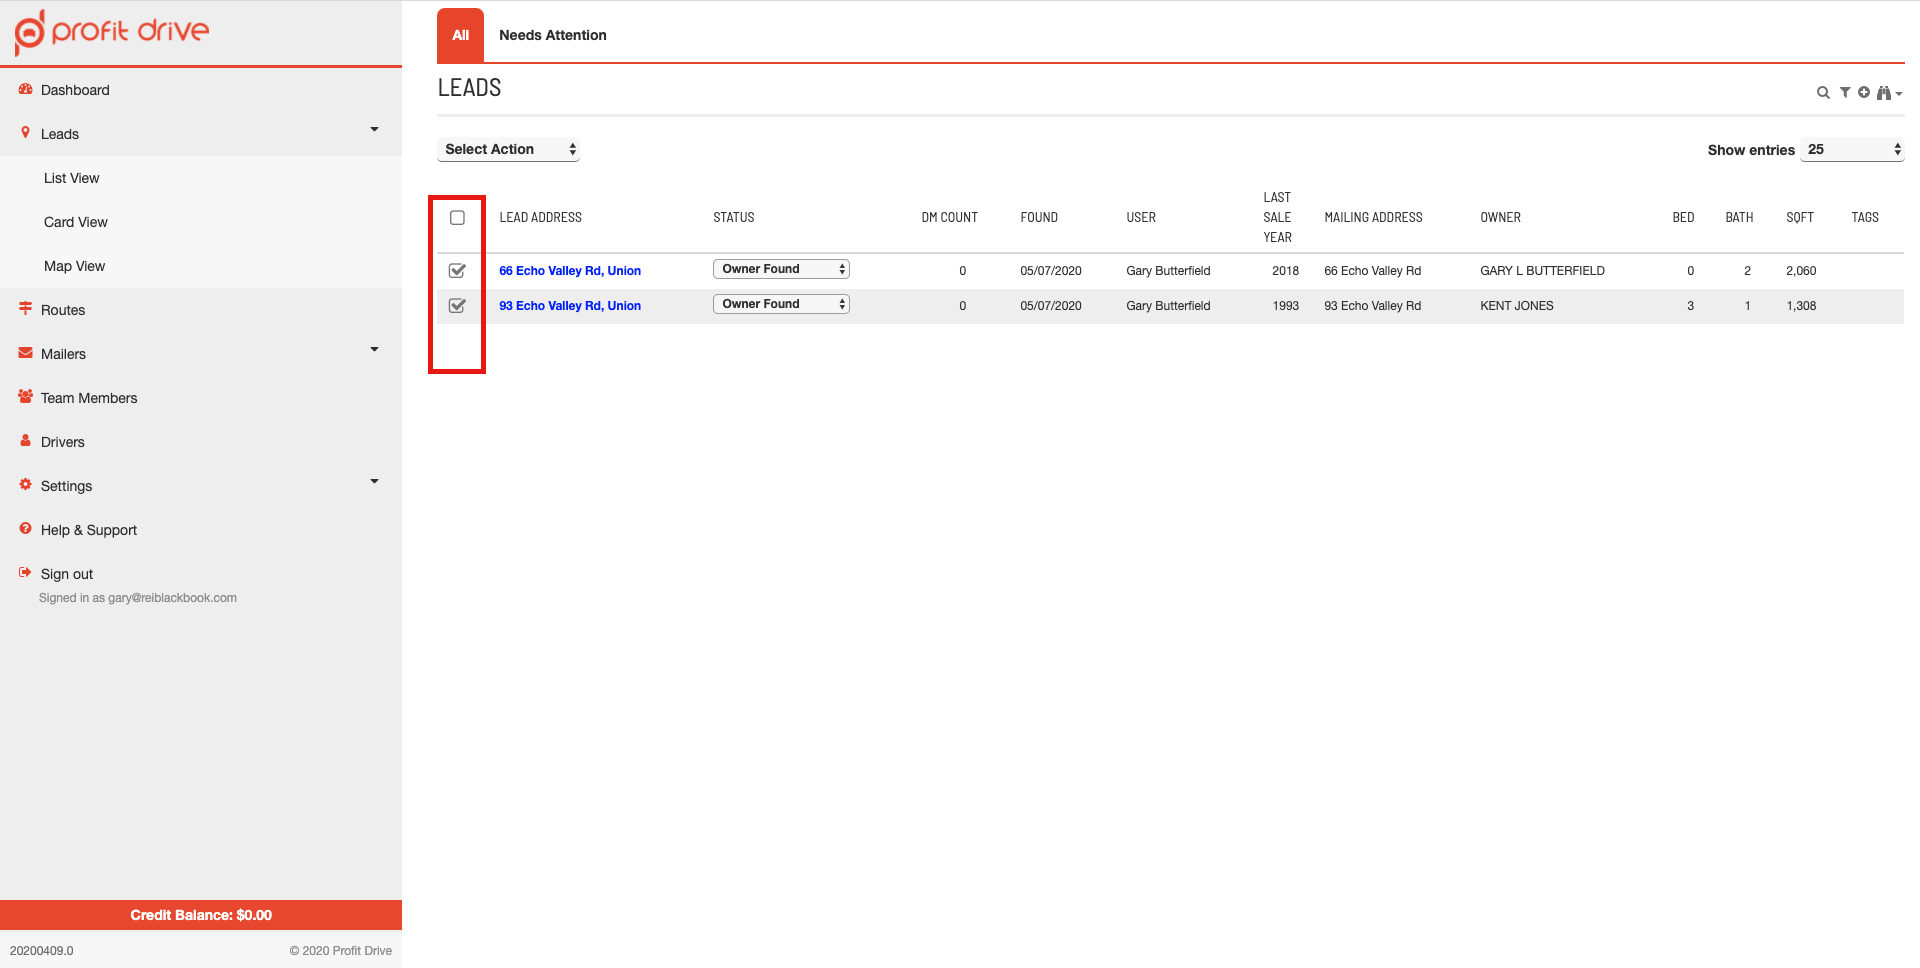Open Help & Support page
This screenshot has height=968, width=1920.
89,530
